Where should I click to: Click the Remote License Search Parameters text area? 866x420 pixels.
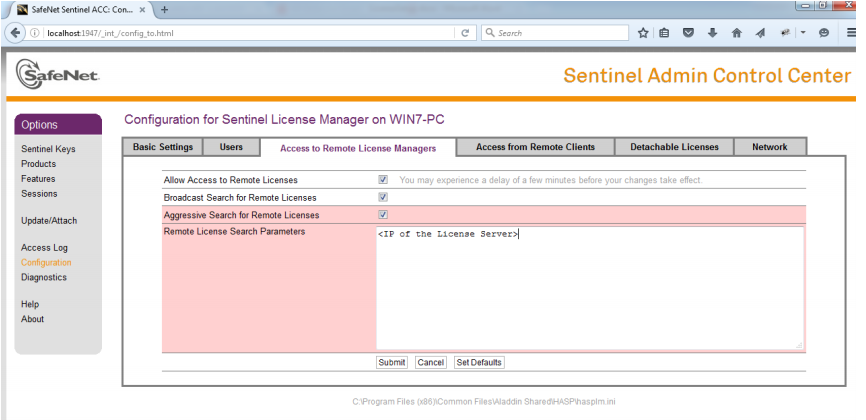pyautogui.click(x=590, y=288)
